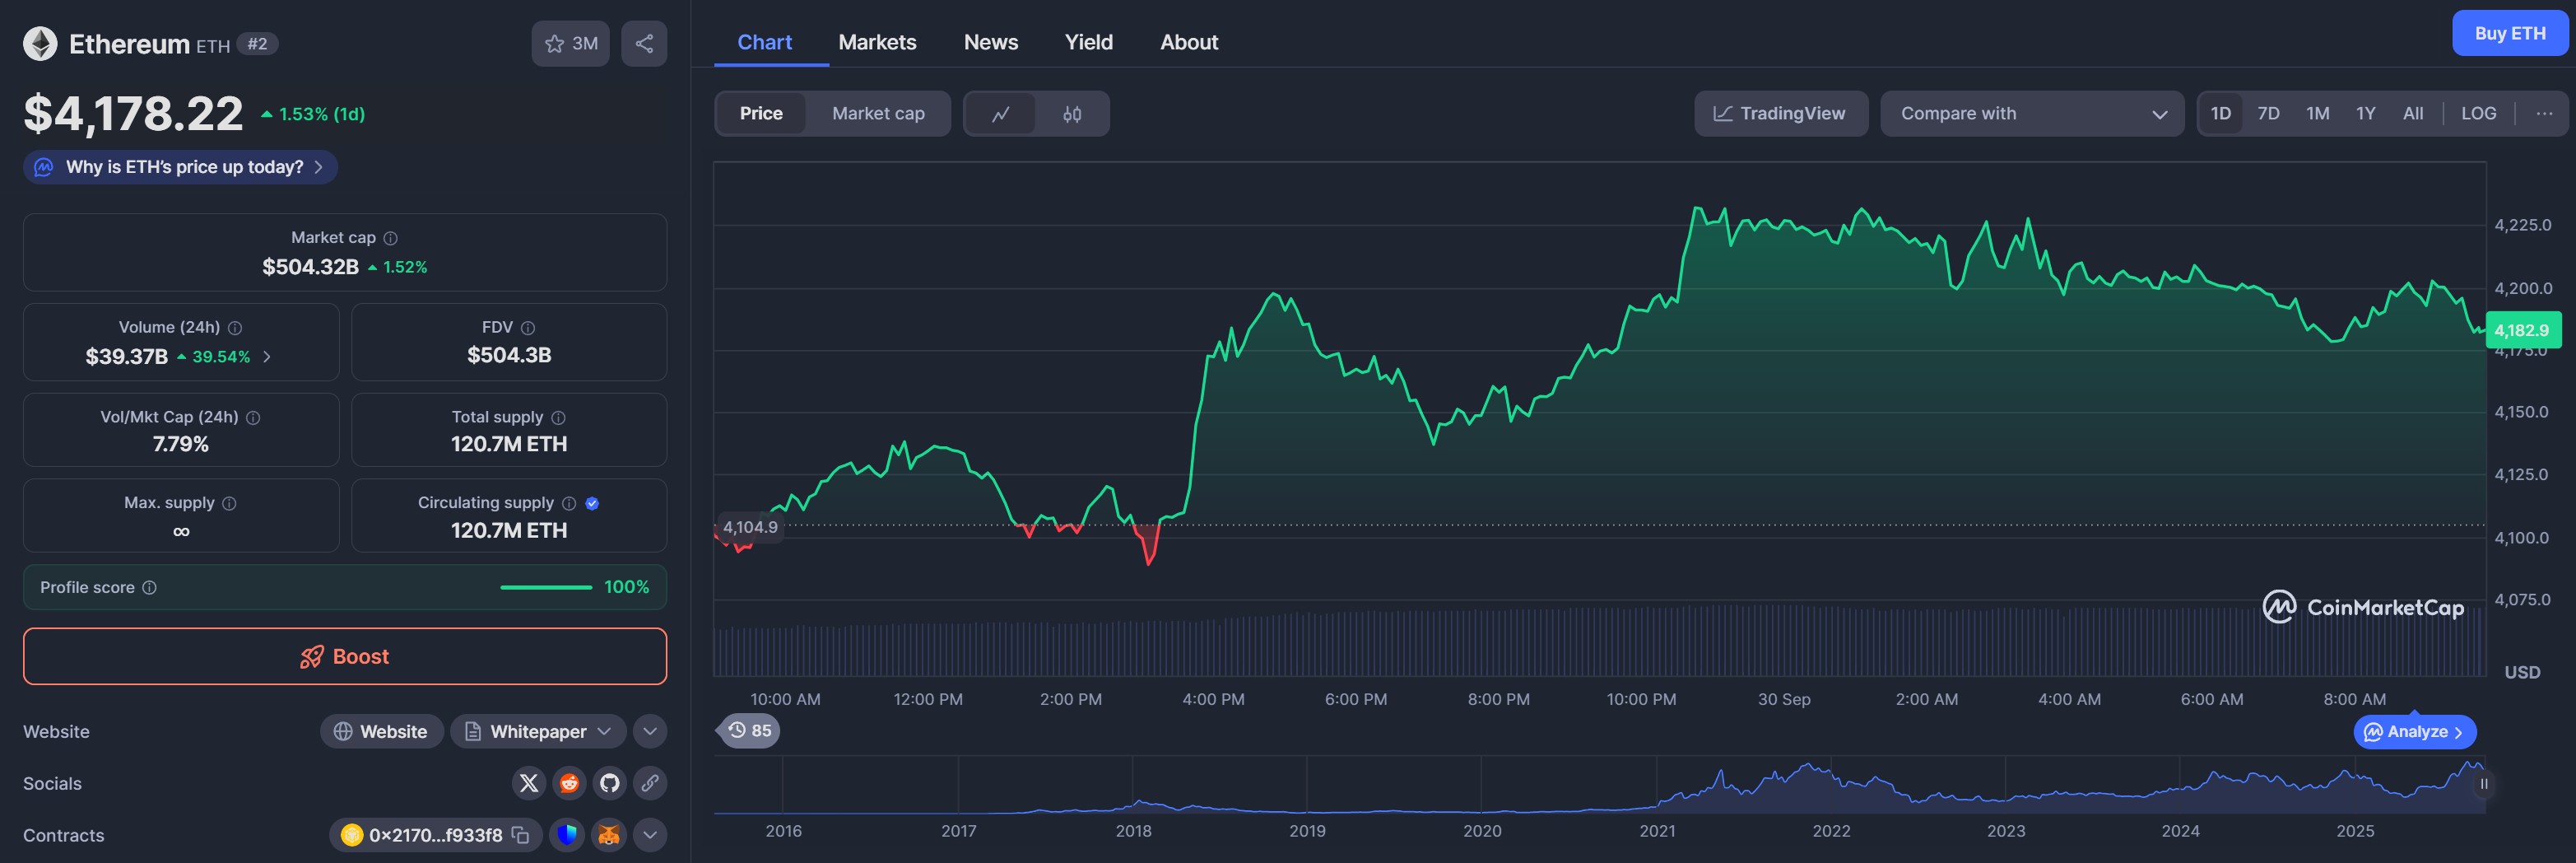This screenshot has width=2576, height=863.
Task: Click the Boost button
Action: pyautogui.click(x=345, y=657)
